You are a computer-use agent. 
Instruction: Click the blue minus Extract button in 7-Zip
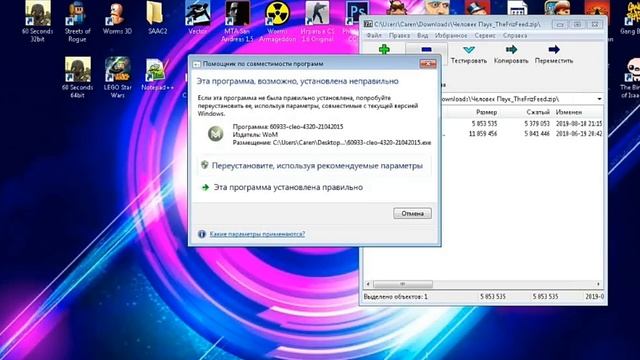(x=427, y=50)
